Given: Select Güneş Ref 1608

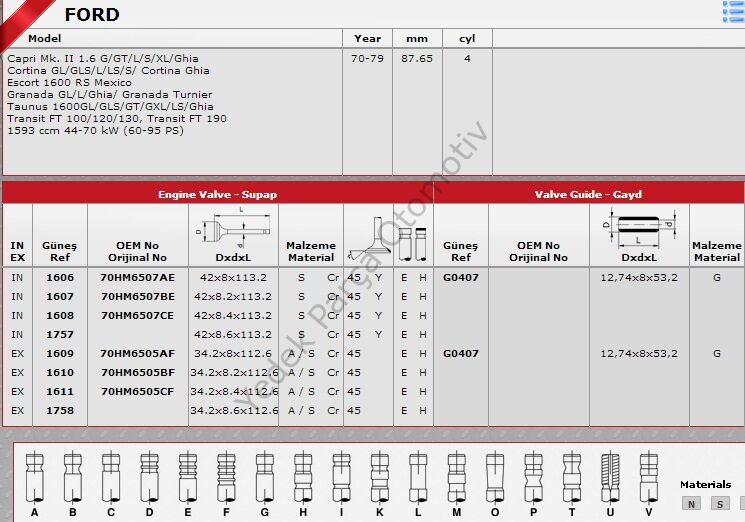Looking at the screenshot, I should tap(60, 315).
